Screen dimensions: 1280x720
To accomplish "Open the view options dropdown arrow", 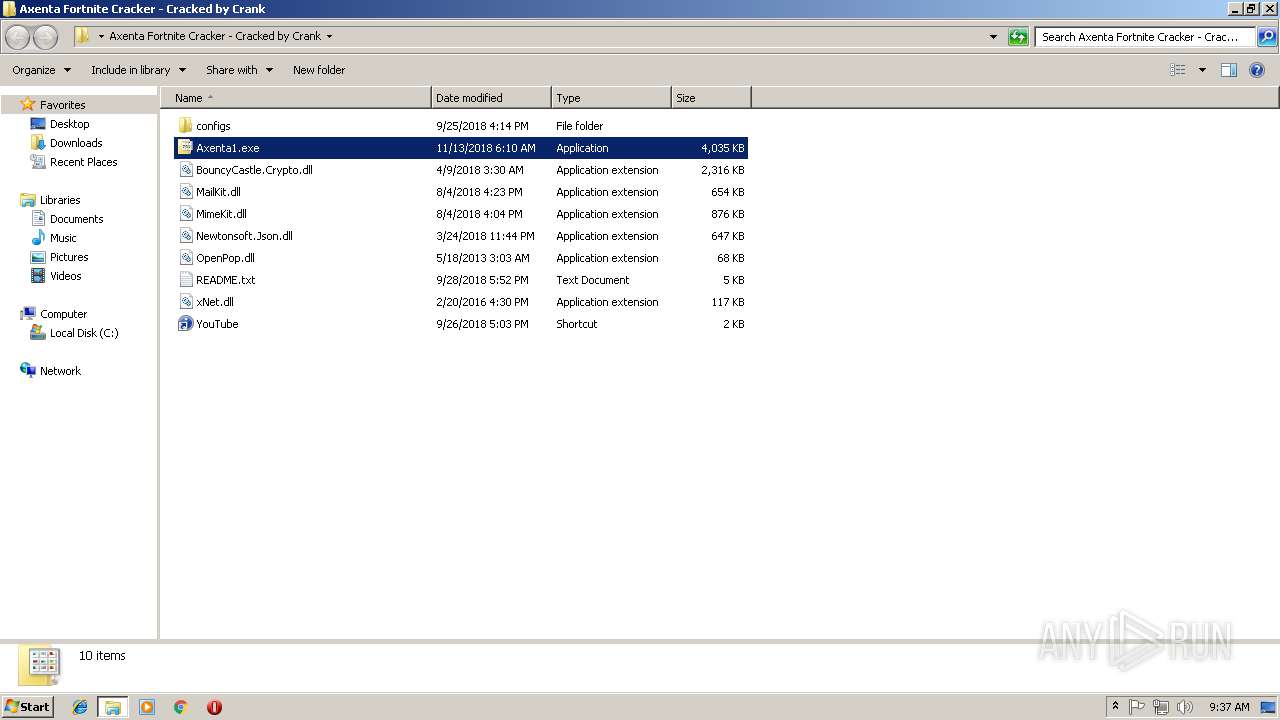I will point(1202,70).
